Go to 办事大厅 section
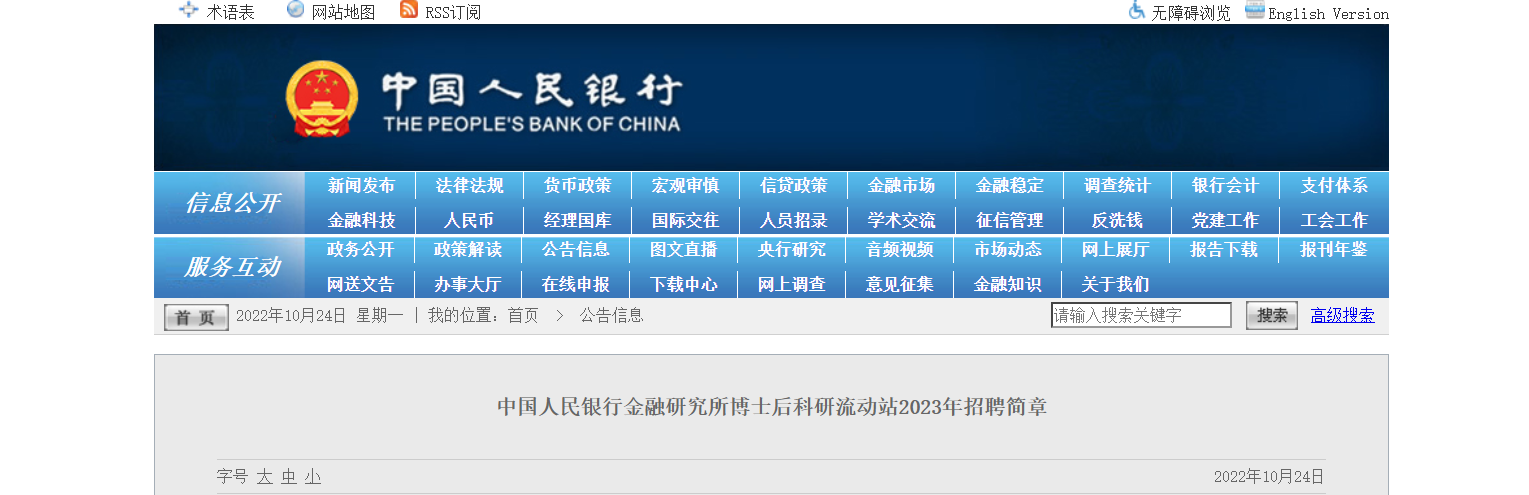1529x495 pixels. 468,284
